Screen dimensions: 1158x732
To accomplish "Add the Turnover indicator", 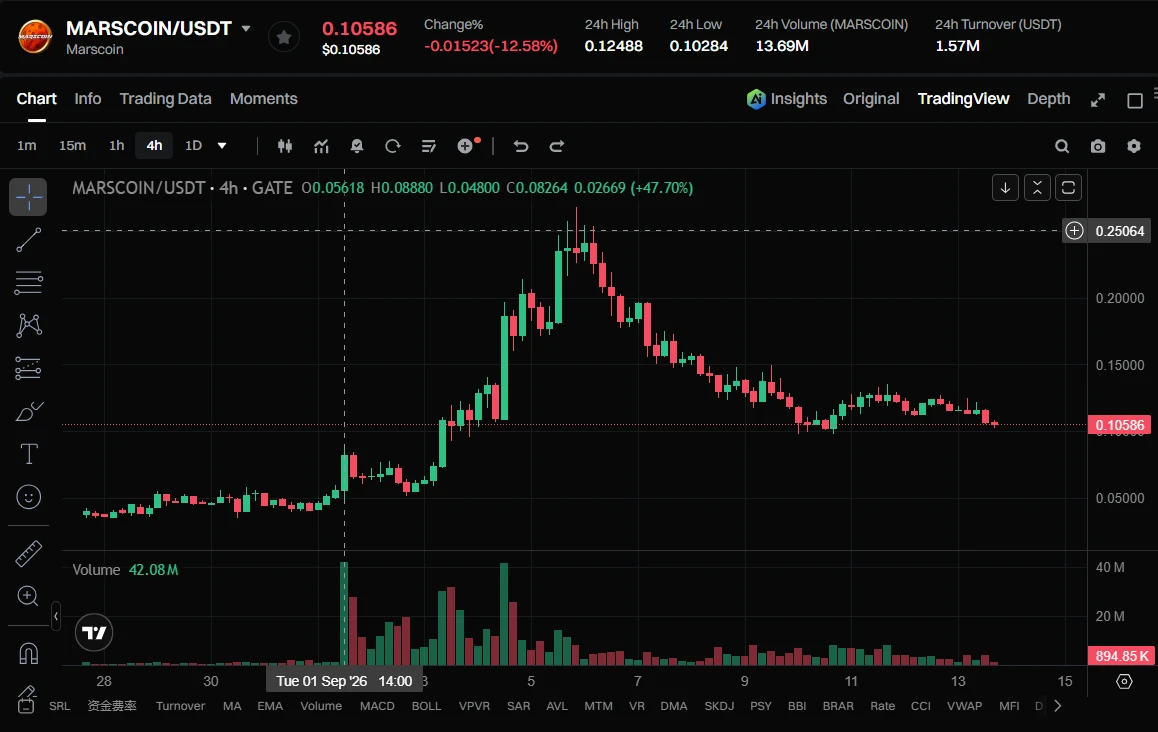I will [180, 706].
